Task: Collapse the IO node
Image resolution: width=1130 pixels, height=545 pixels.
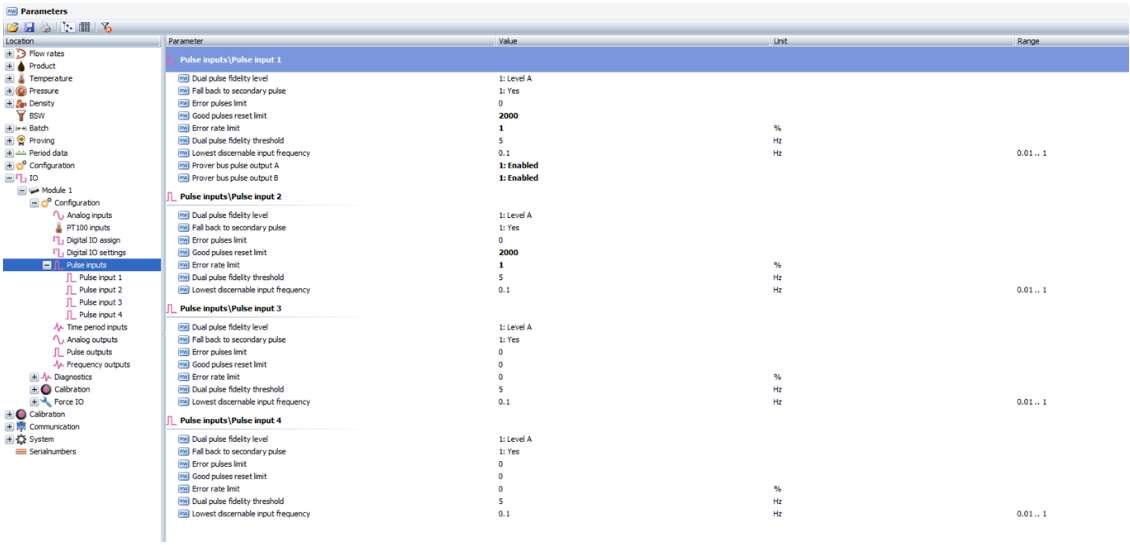Action: (9, 177)
